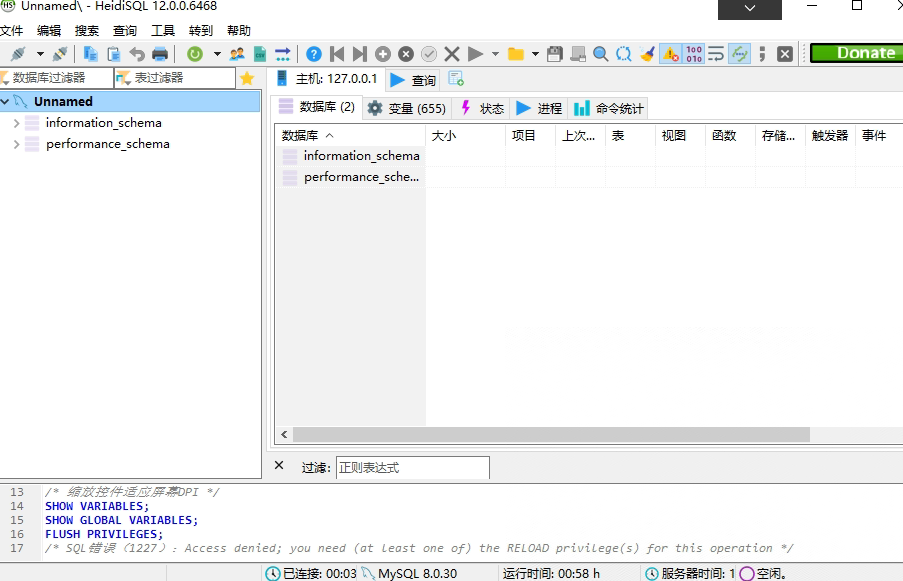Go to first row icon
Viewport: 903px width, 581px height.
(337, 54)
